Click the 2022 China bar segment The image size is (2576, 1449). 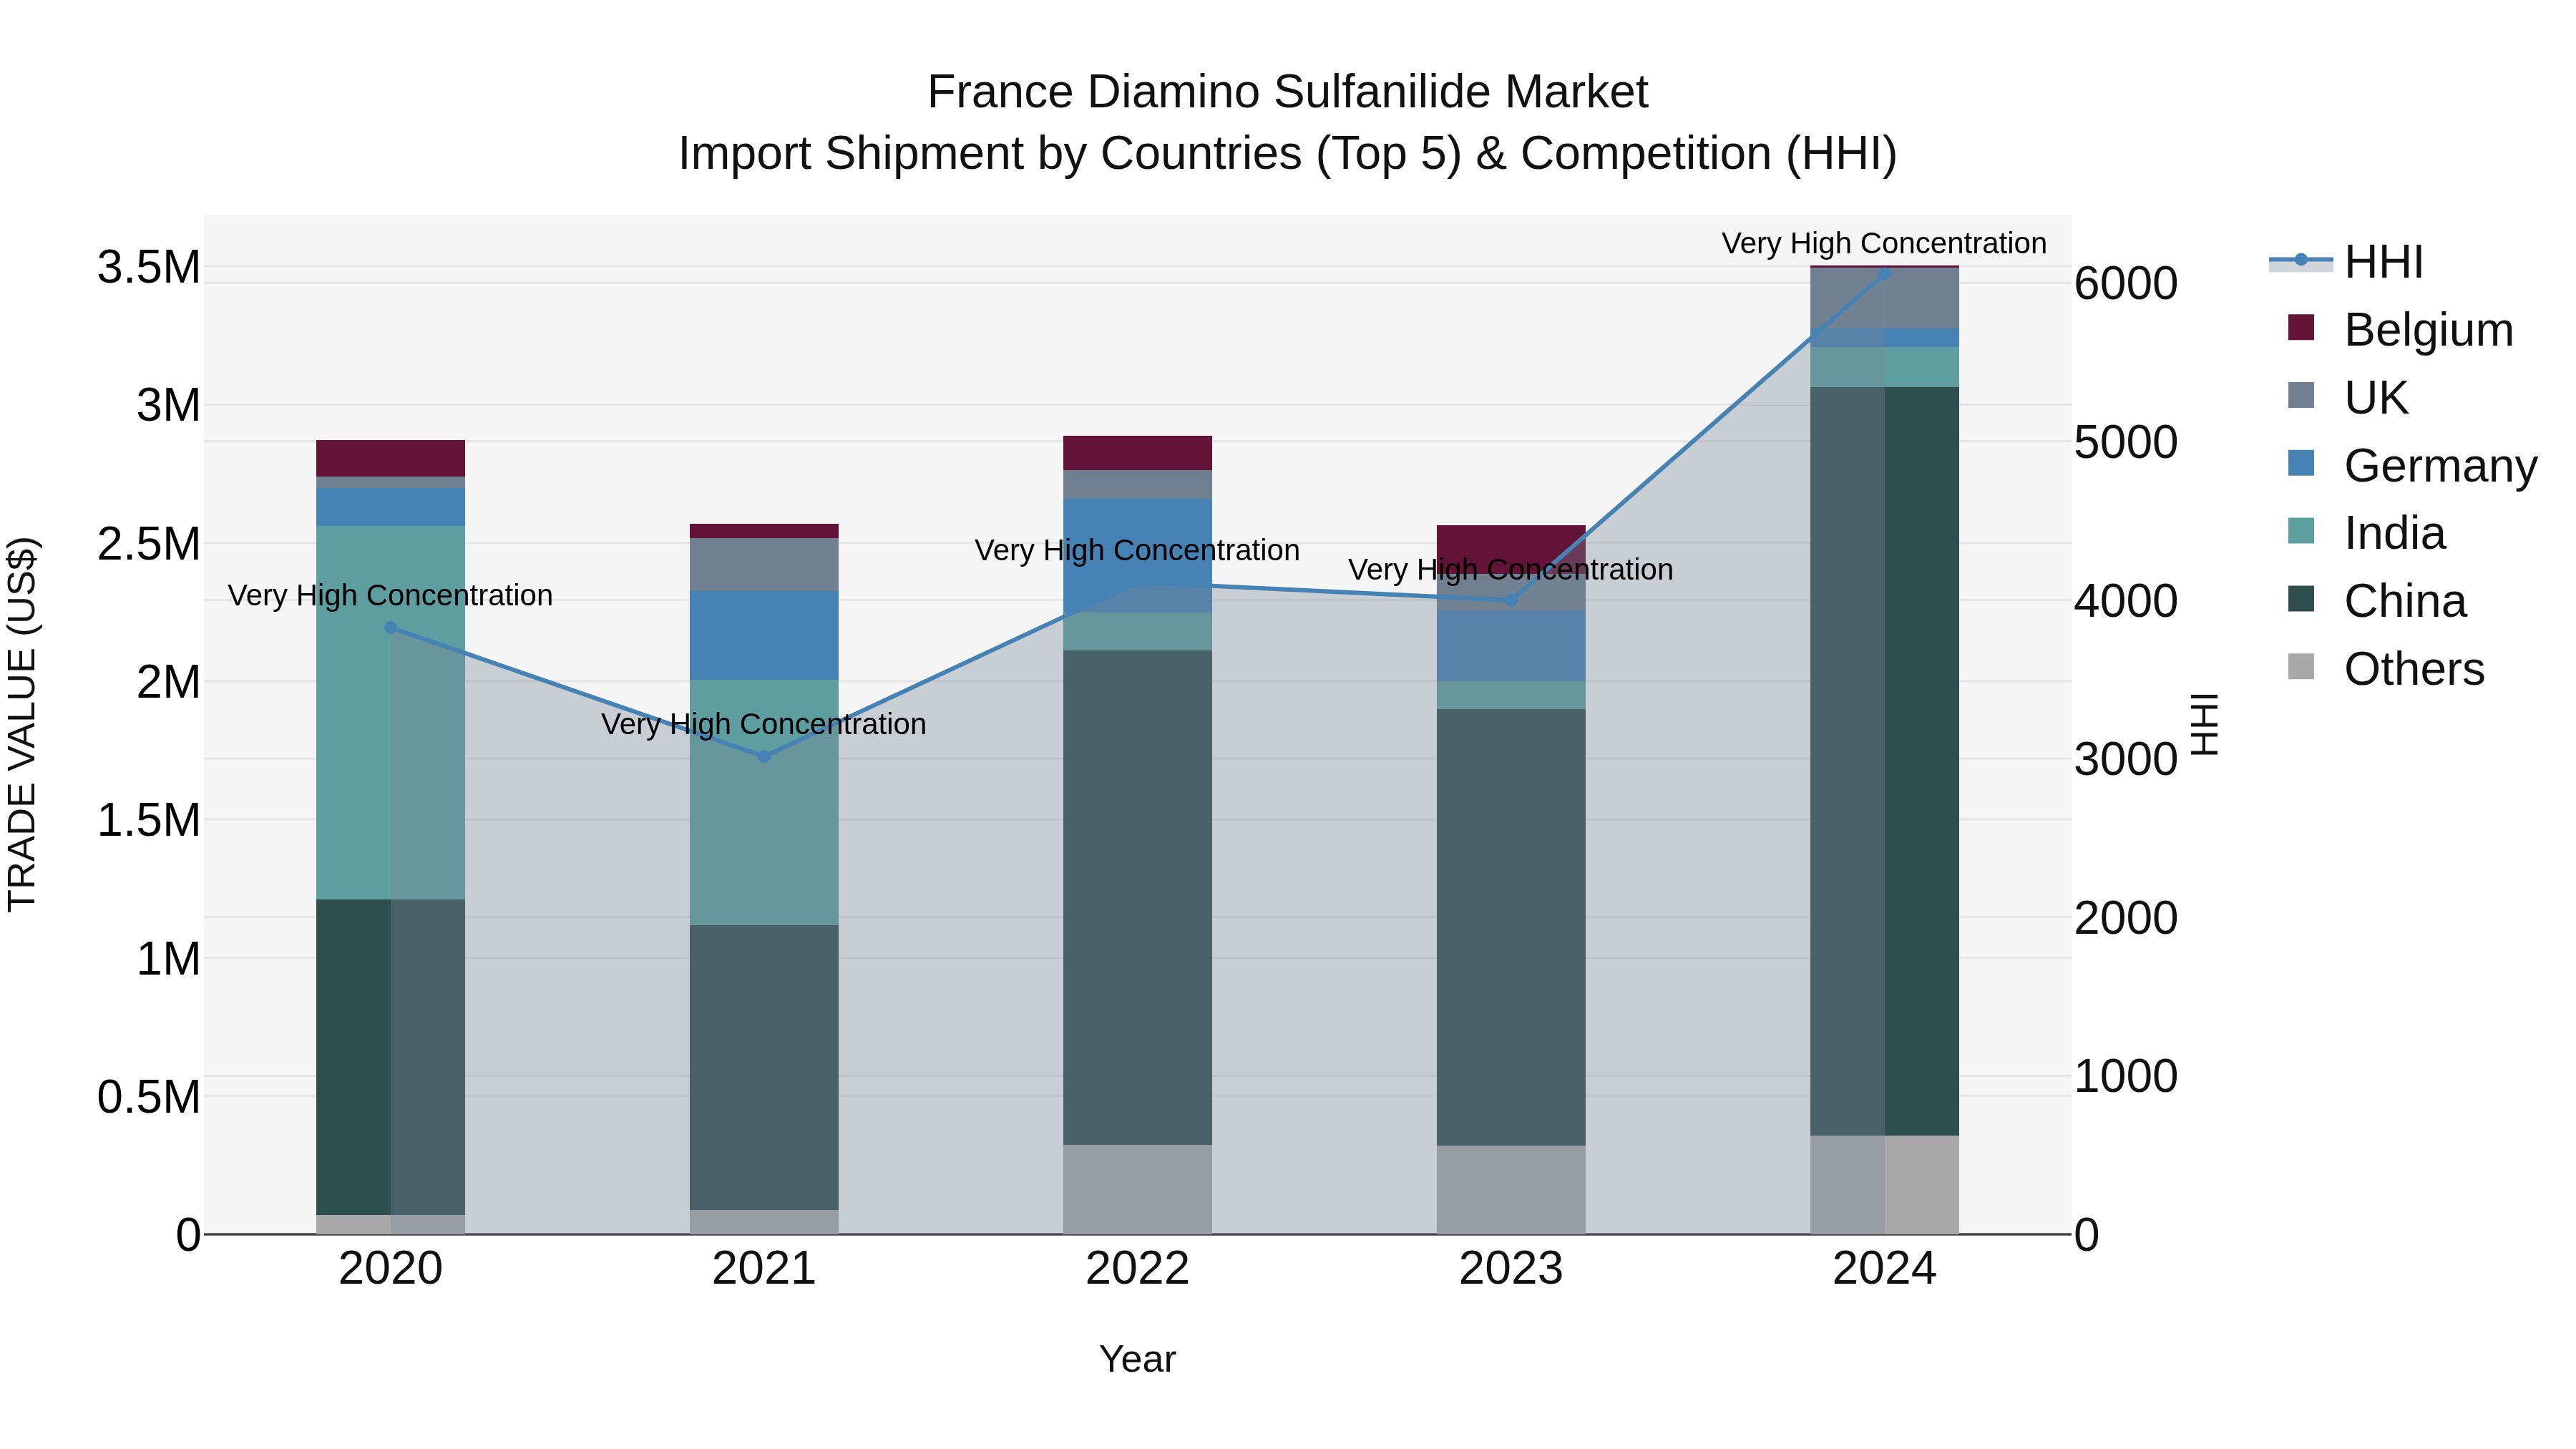pyautogui.click(x=1138, y=898)
